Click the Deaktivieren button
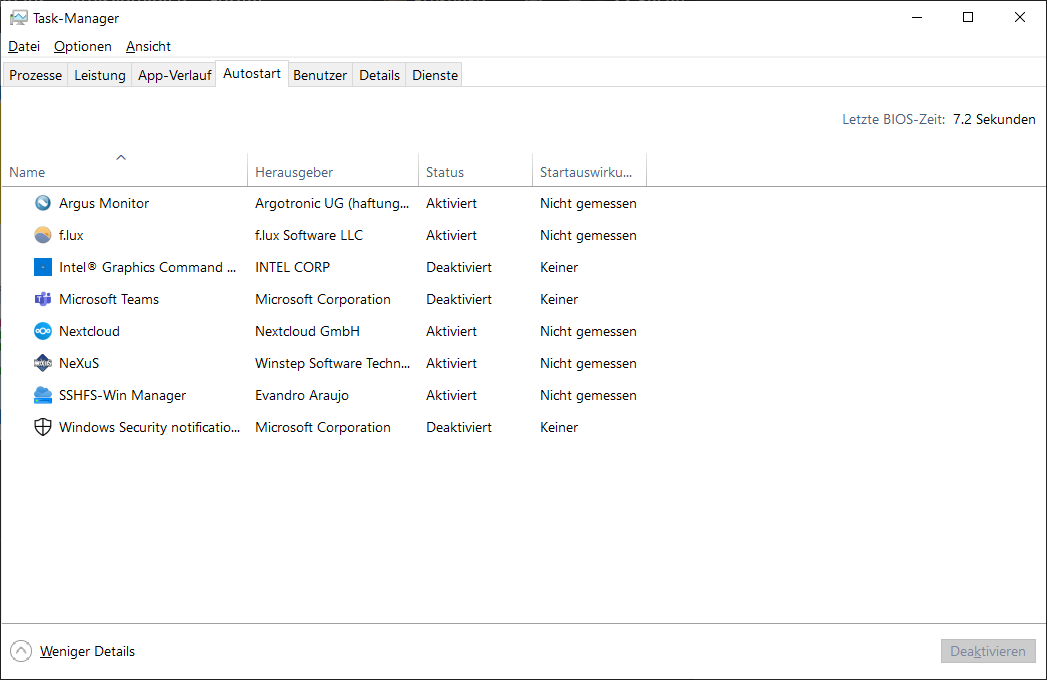The image size is (1047, 680). tap(988, 651)
